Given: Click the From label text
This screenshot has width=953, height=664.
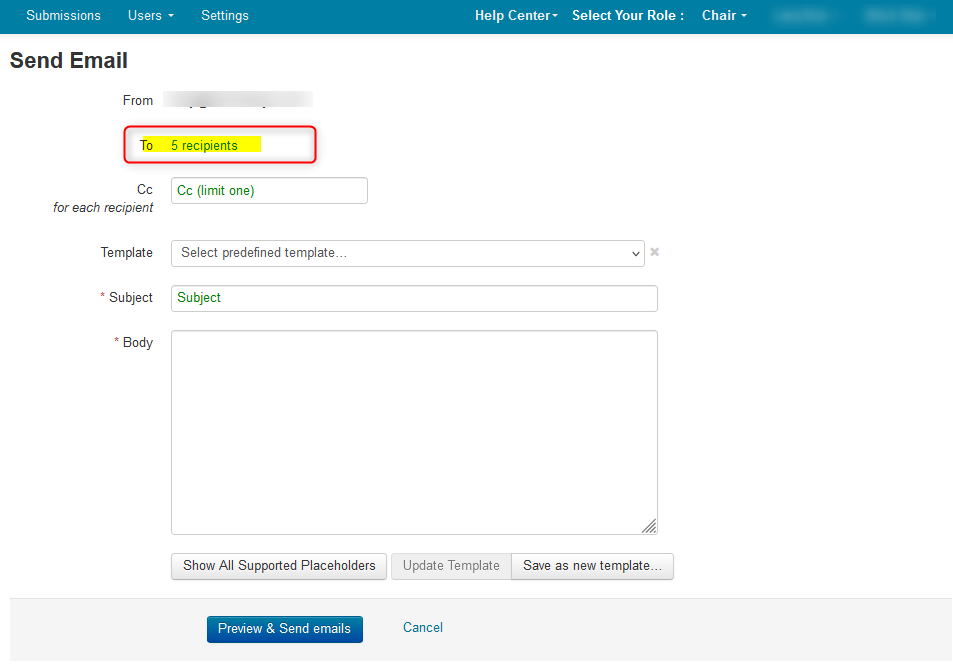Looking at the screenshot, I should pyautogui.click(x=138, y=100).
